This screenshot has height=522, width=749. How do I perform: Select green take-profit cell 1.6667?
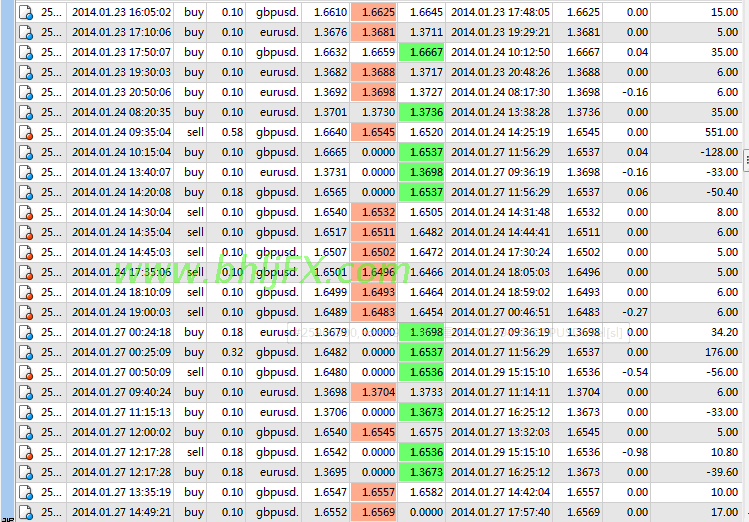(422, 52)
